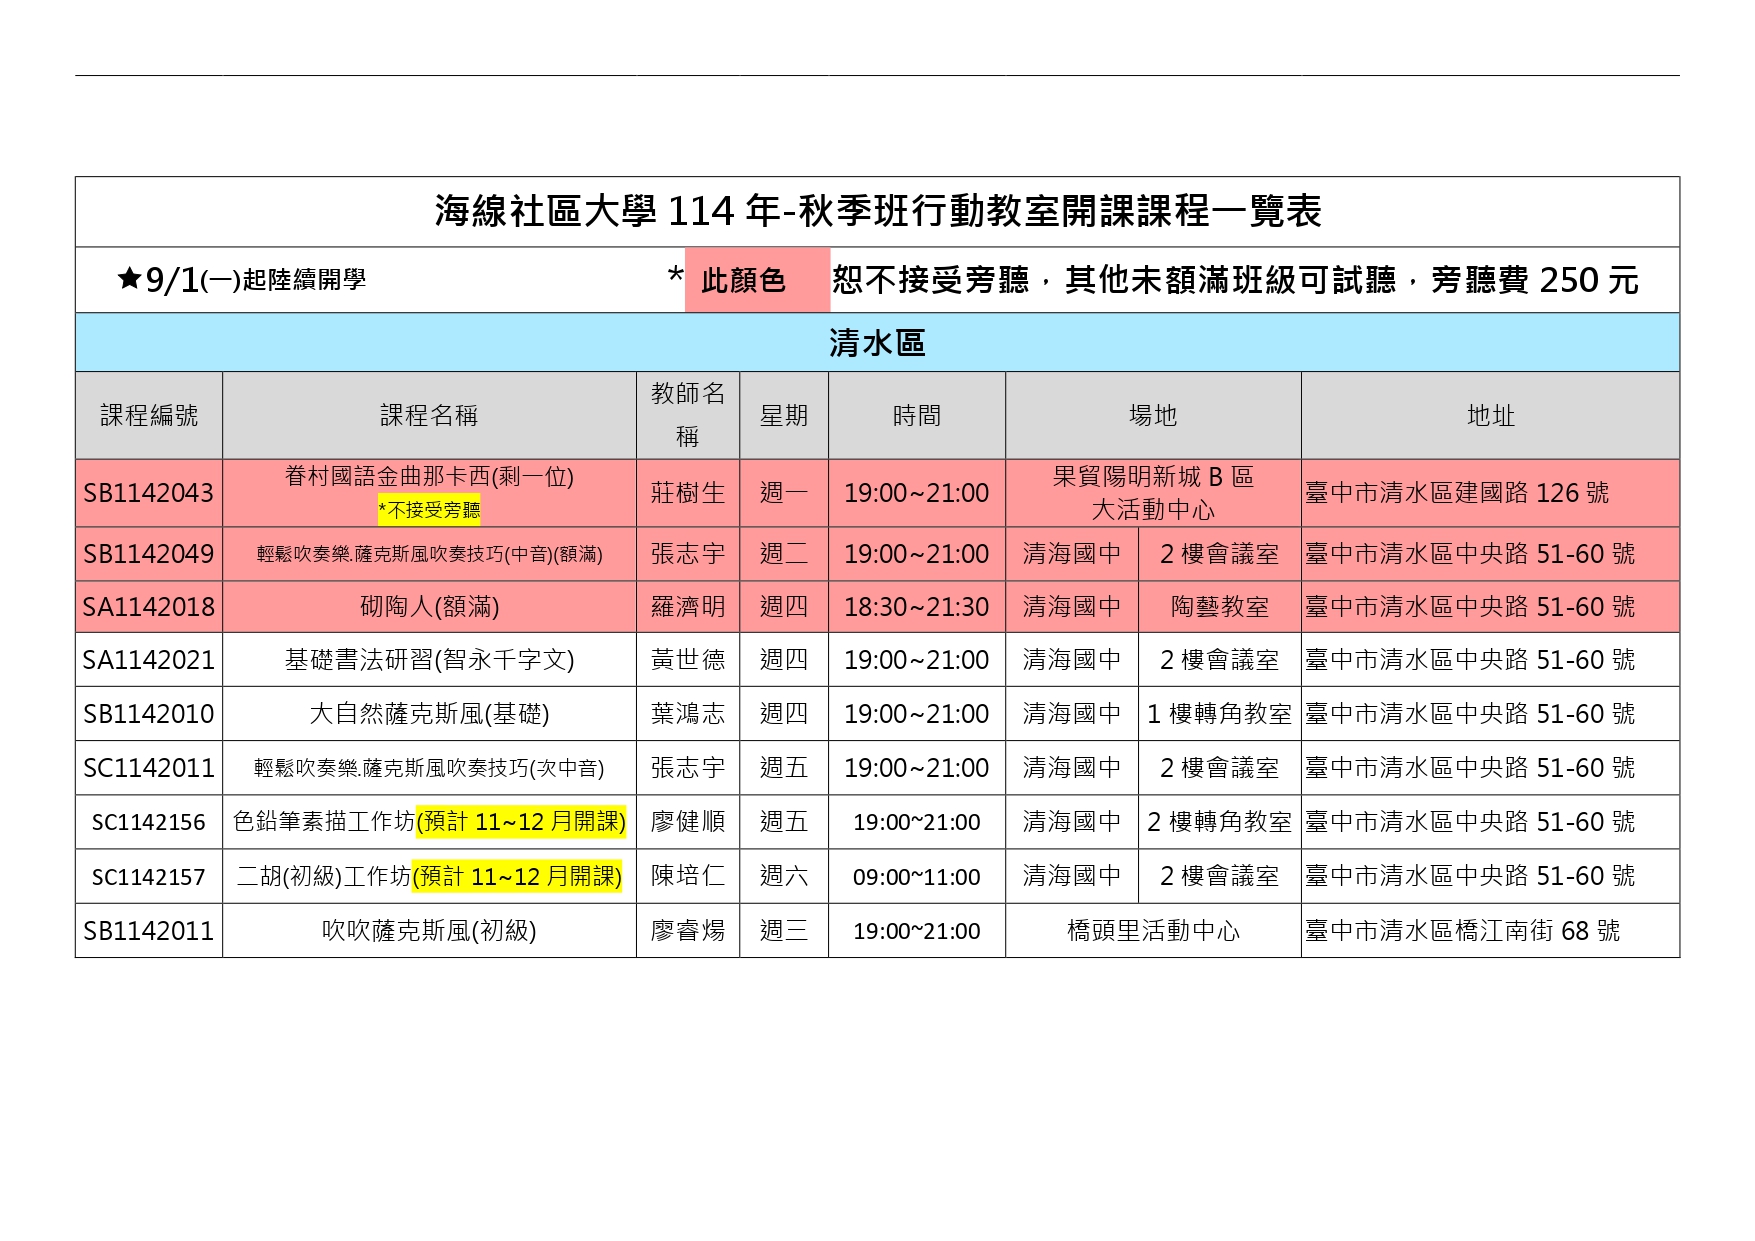The height and width of the screenshot is (1241, 1755).
Task: Click the 18:30~21:30 time cell
Action: [x=916, y=607]
